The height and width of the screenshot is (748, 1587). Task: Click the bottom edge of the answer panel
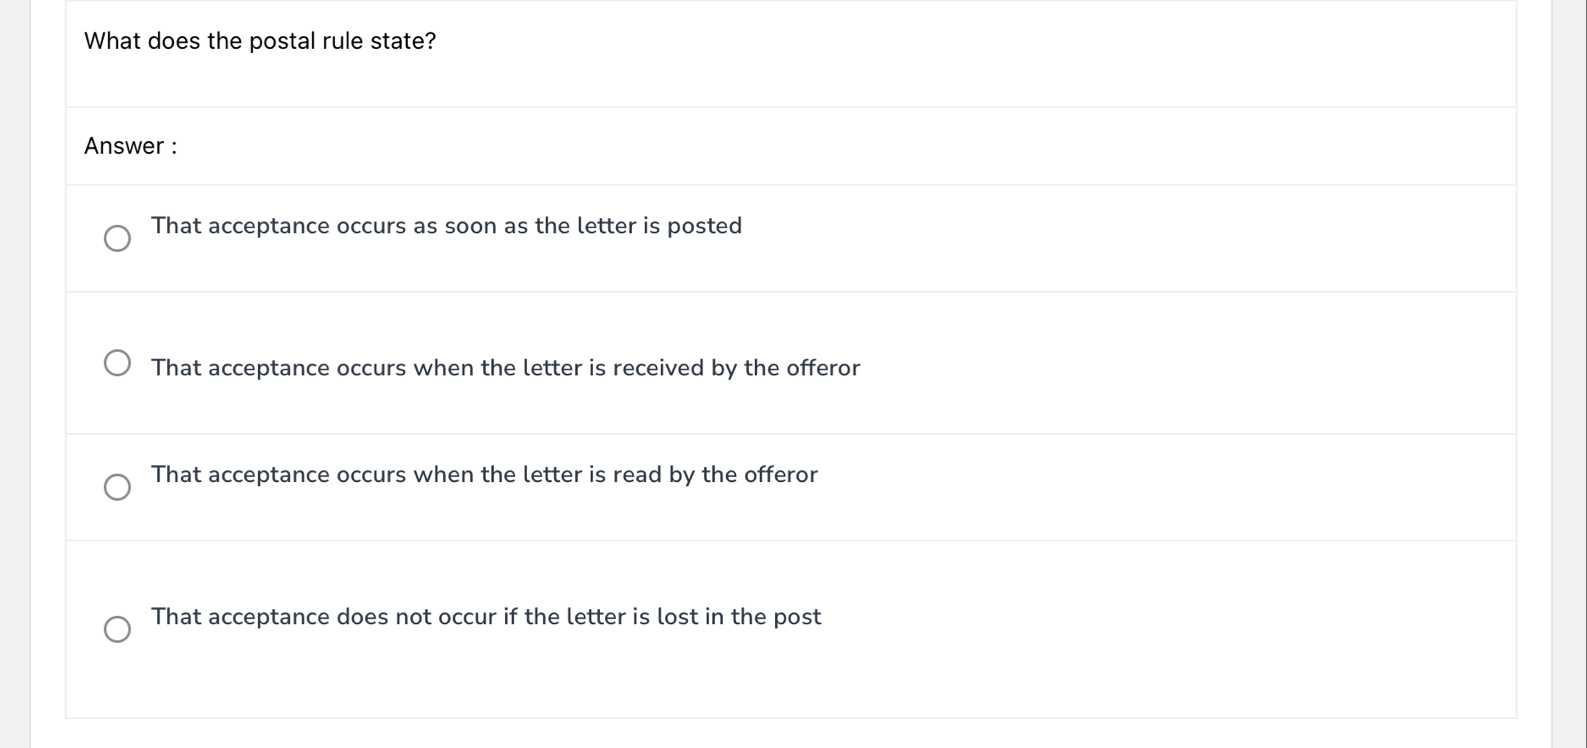[x=790, y=716]
